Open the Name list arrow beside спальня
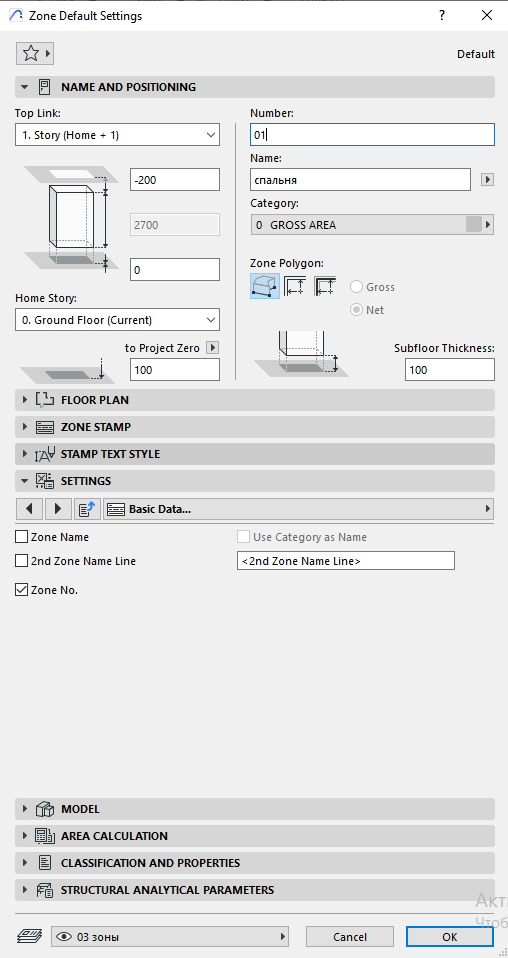This screenshot has height=958, width=508. point(487,180)
